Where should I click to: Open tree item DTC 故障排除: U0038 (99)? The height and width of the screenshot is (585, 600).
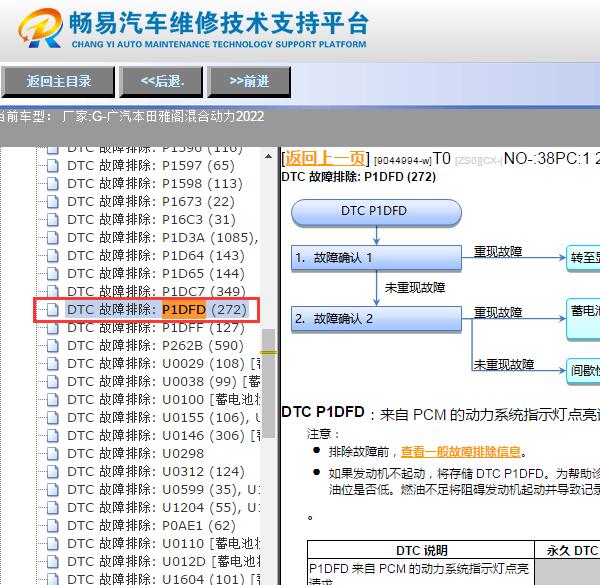164,381
